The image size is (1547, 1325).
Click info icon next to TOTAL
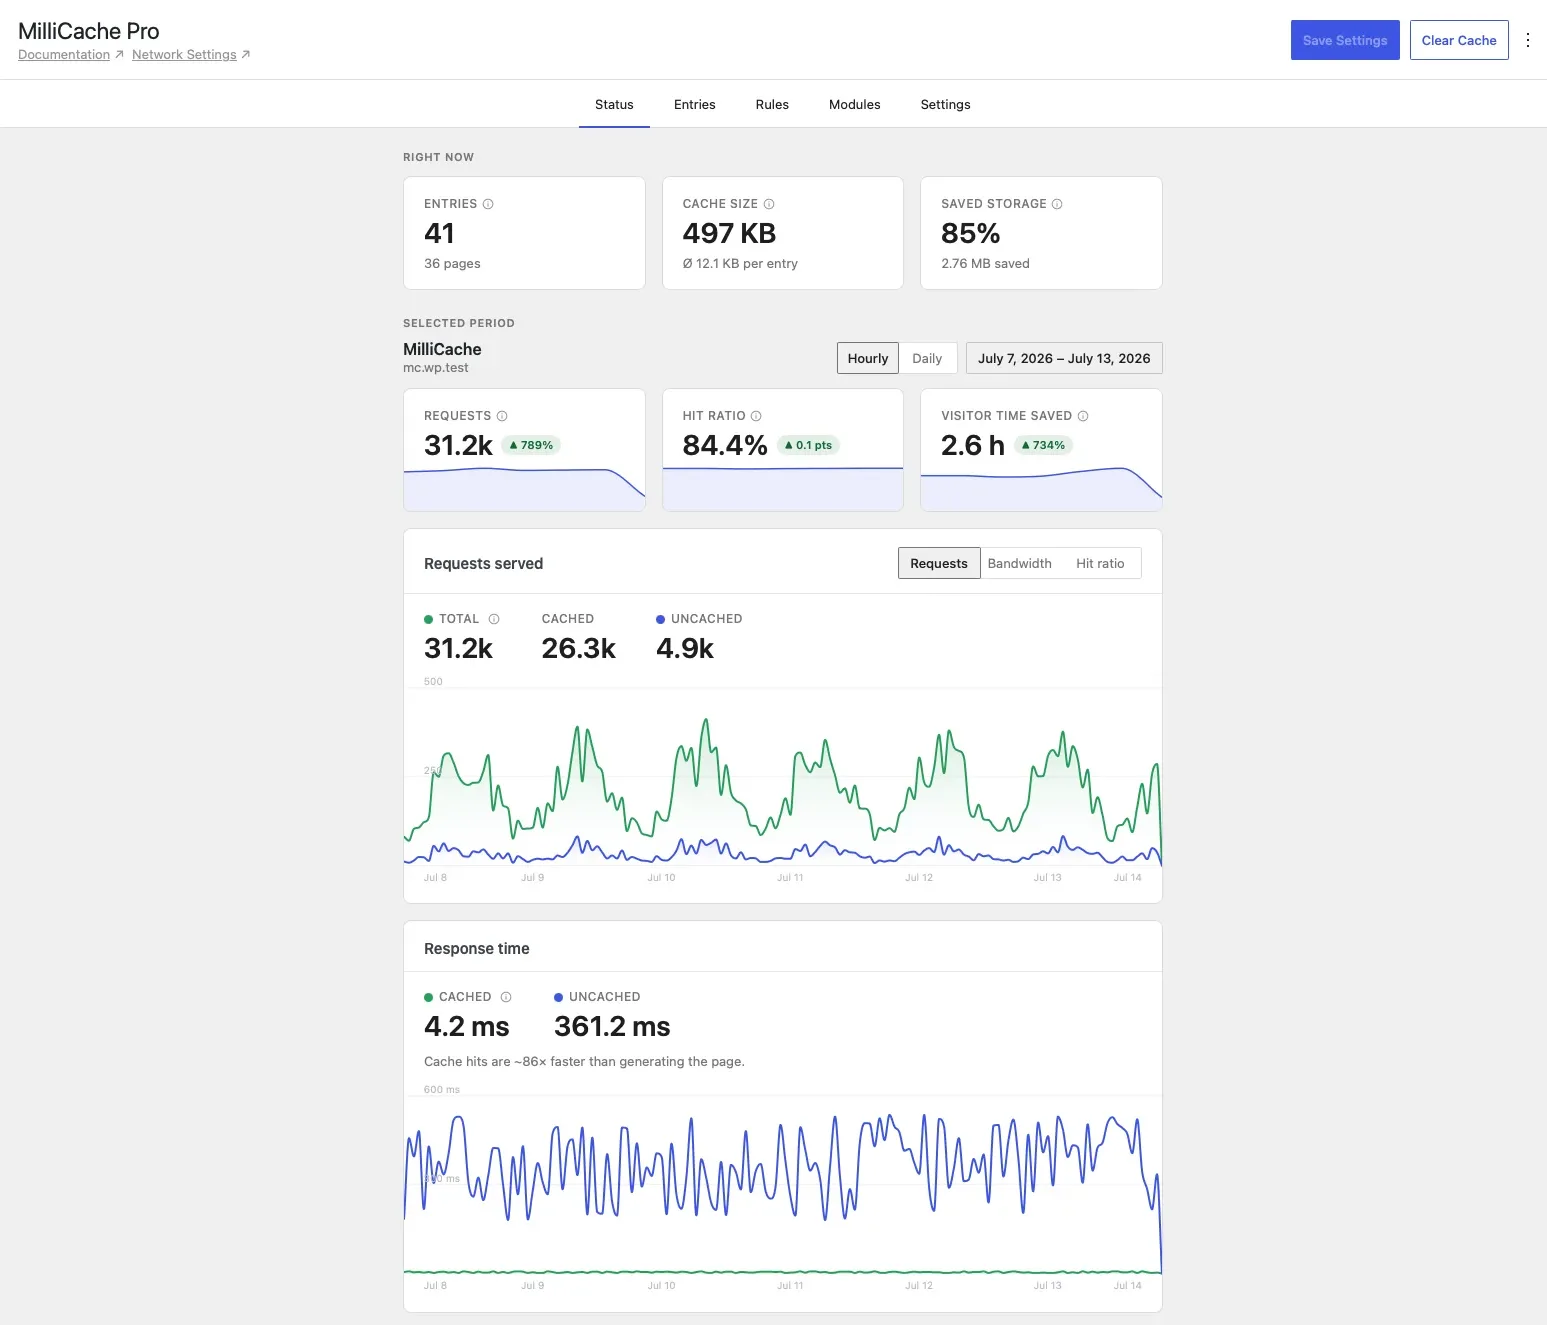click(x=494, y=619)
